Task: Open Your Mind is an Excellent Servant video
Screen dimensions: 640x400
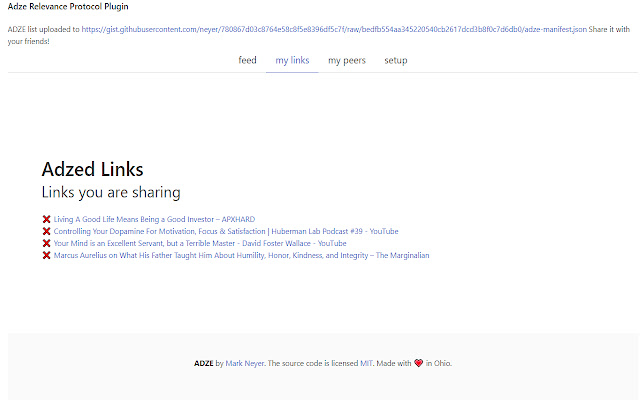Action: pos(200,243)
